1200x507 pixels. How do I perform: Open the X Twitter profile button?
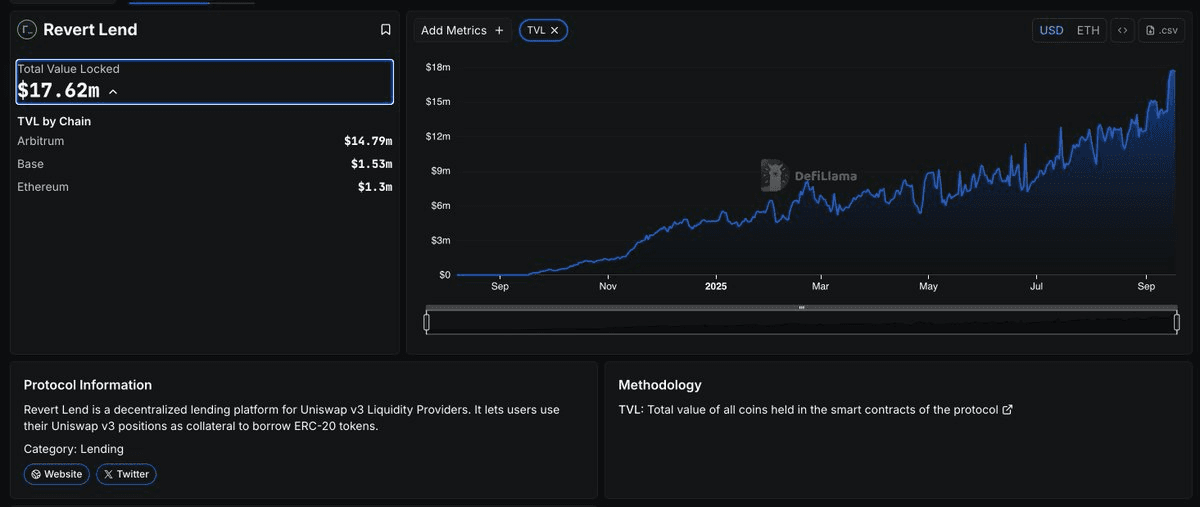(x=126, y=474)
